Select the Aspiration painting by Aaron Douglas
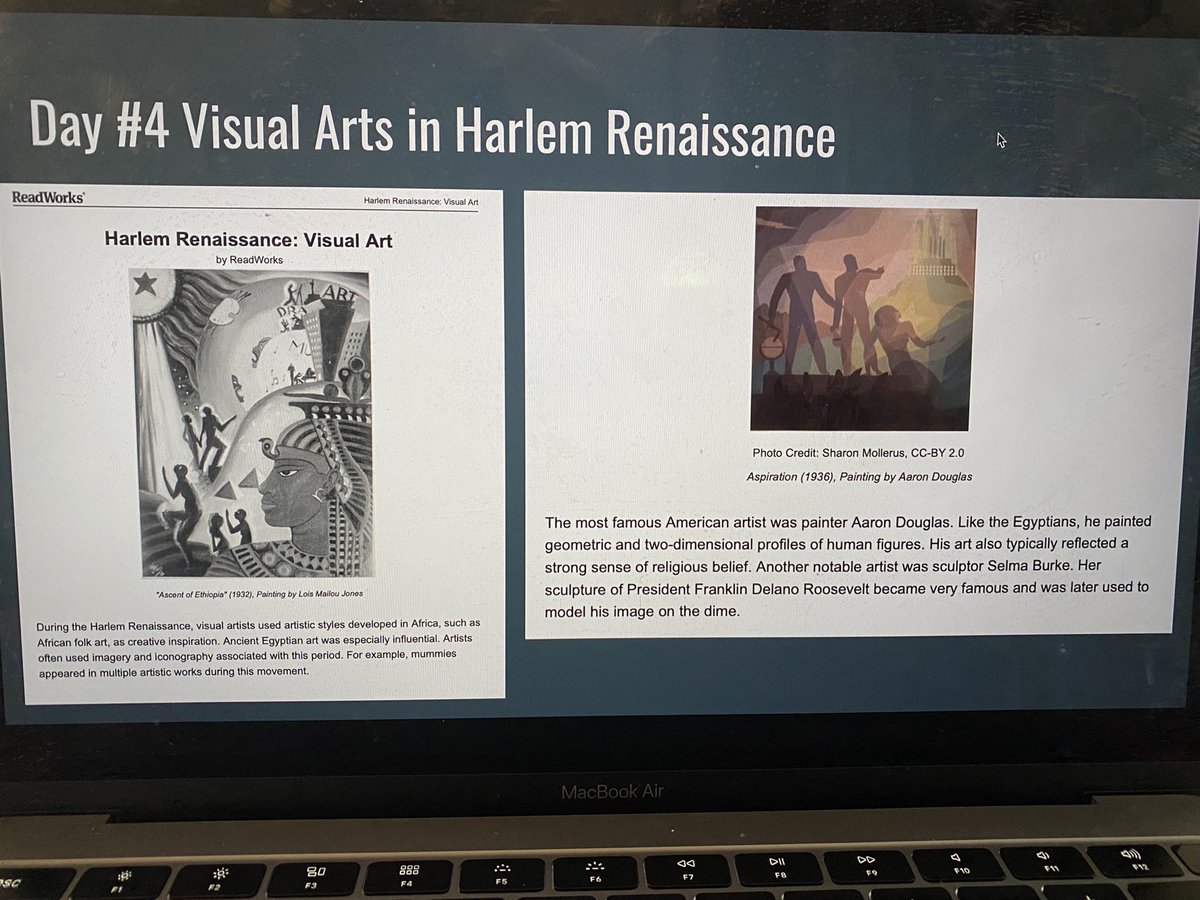Image resolution: width=1200 pixels, height=900 pixels. (865, 318)
